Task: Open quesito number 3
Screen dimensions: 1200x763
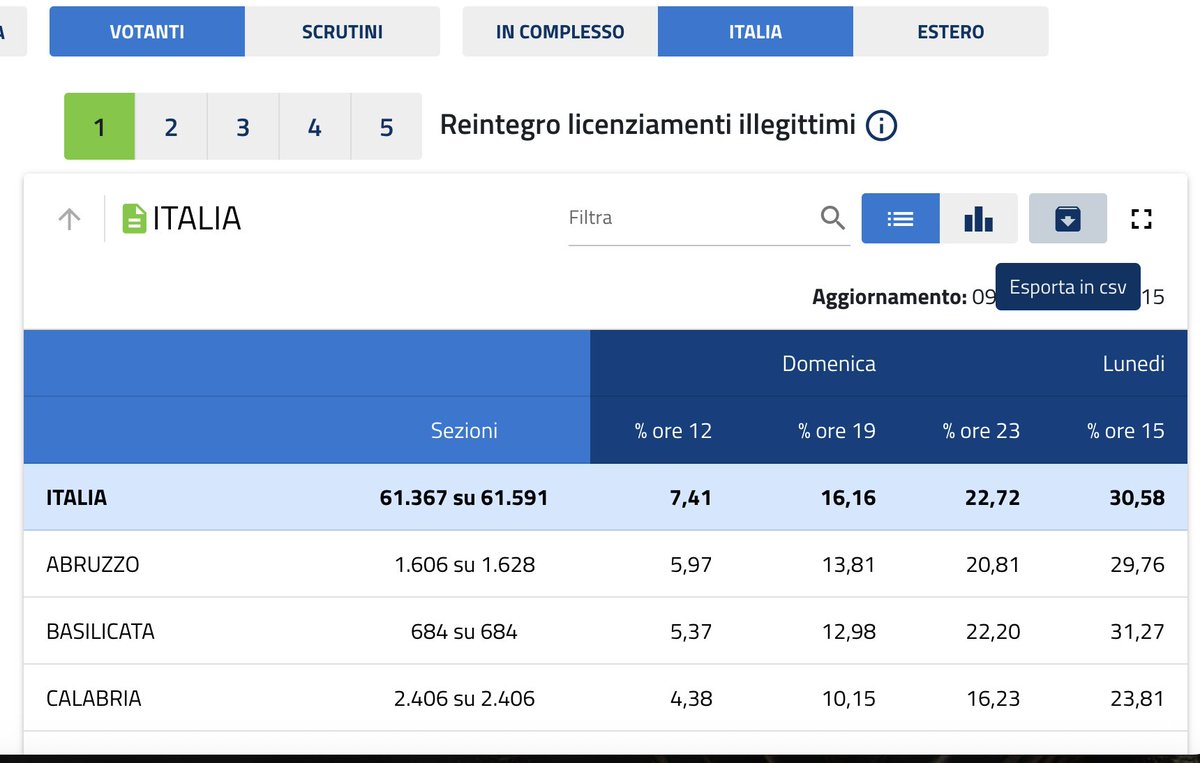Action: (x=242, y=126)
